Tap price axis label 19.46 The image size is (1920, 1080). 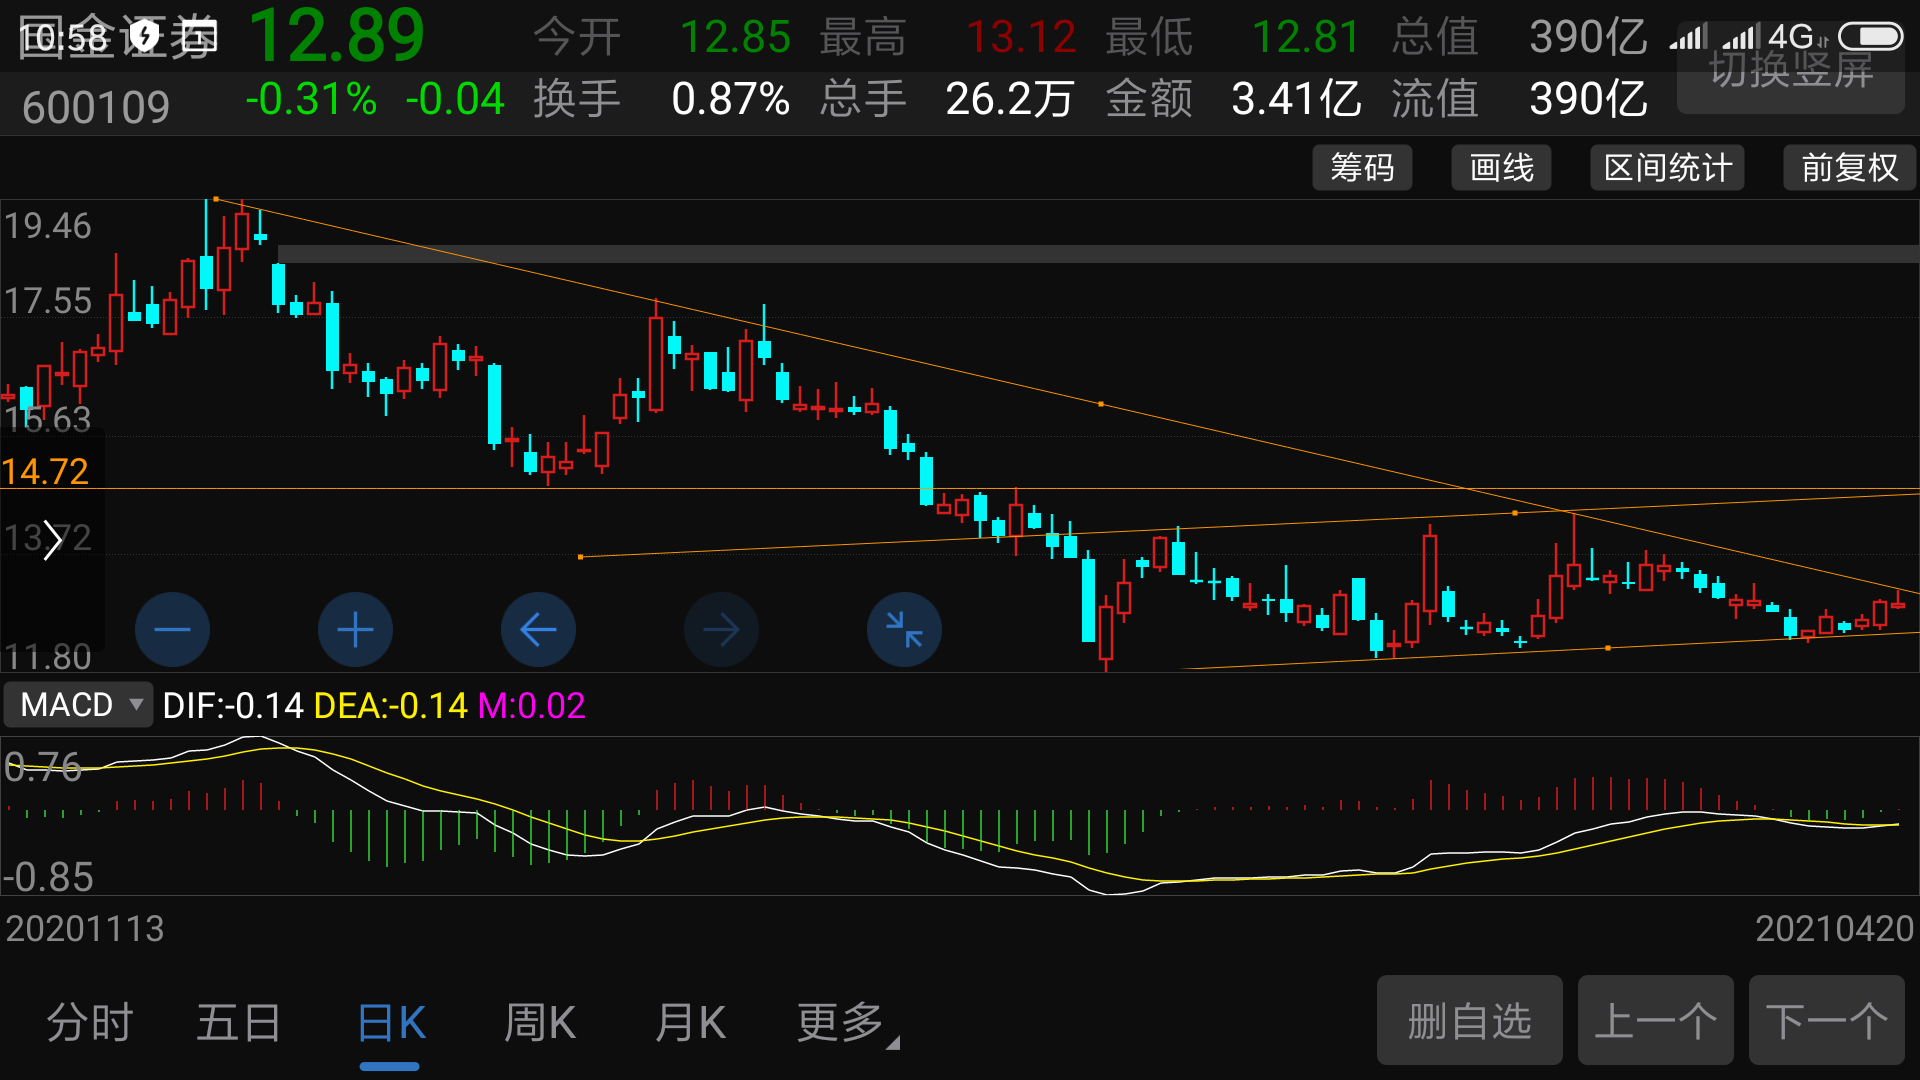click(48, 226)
